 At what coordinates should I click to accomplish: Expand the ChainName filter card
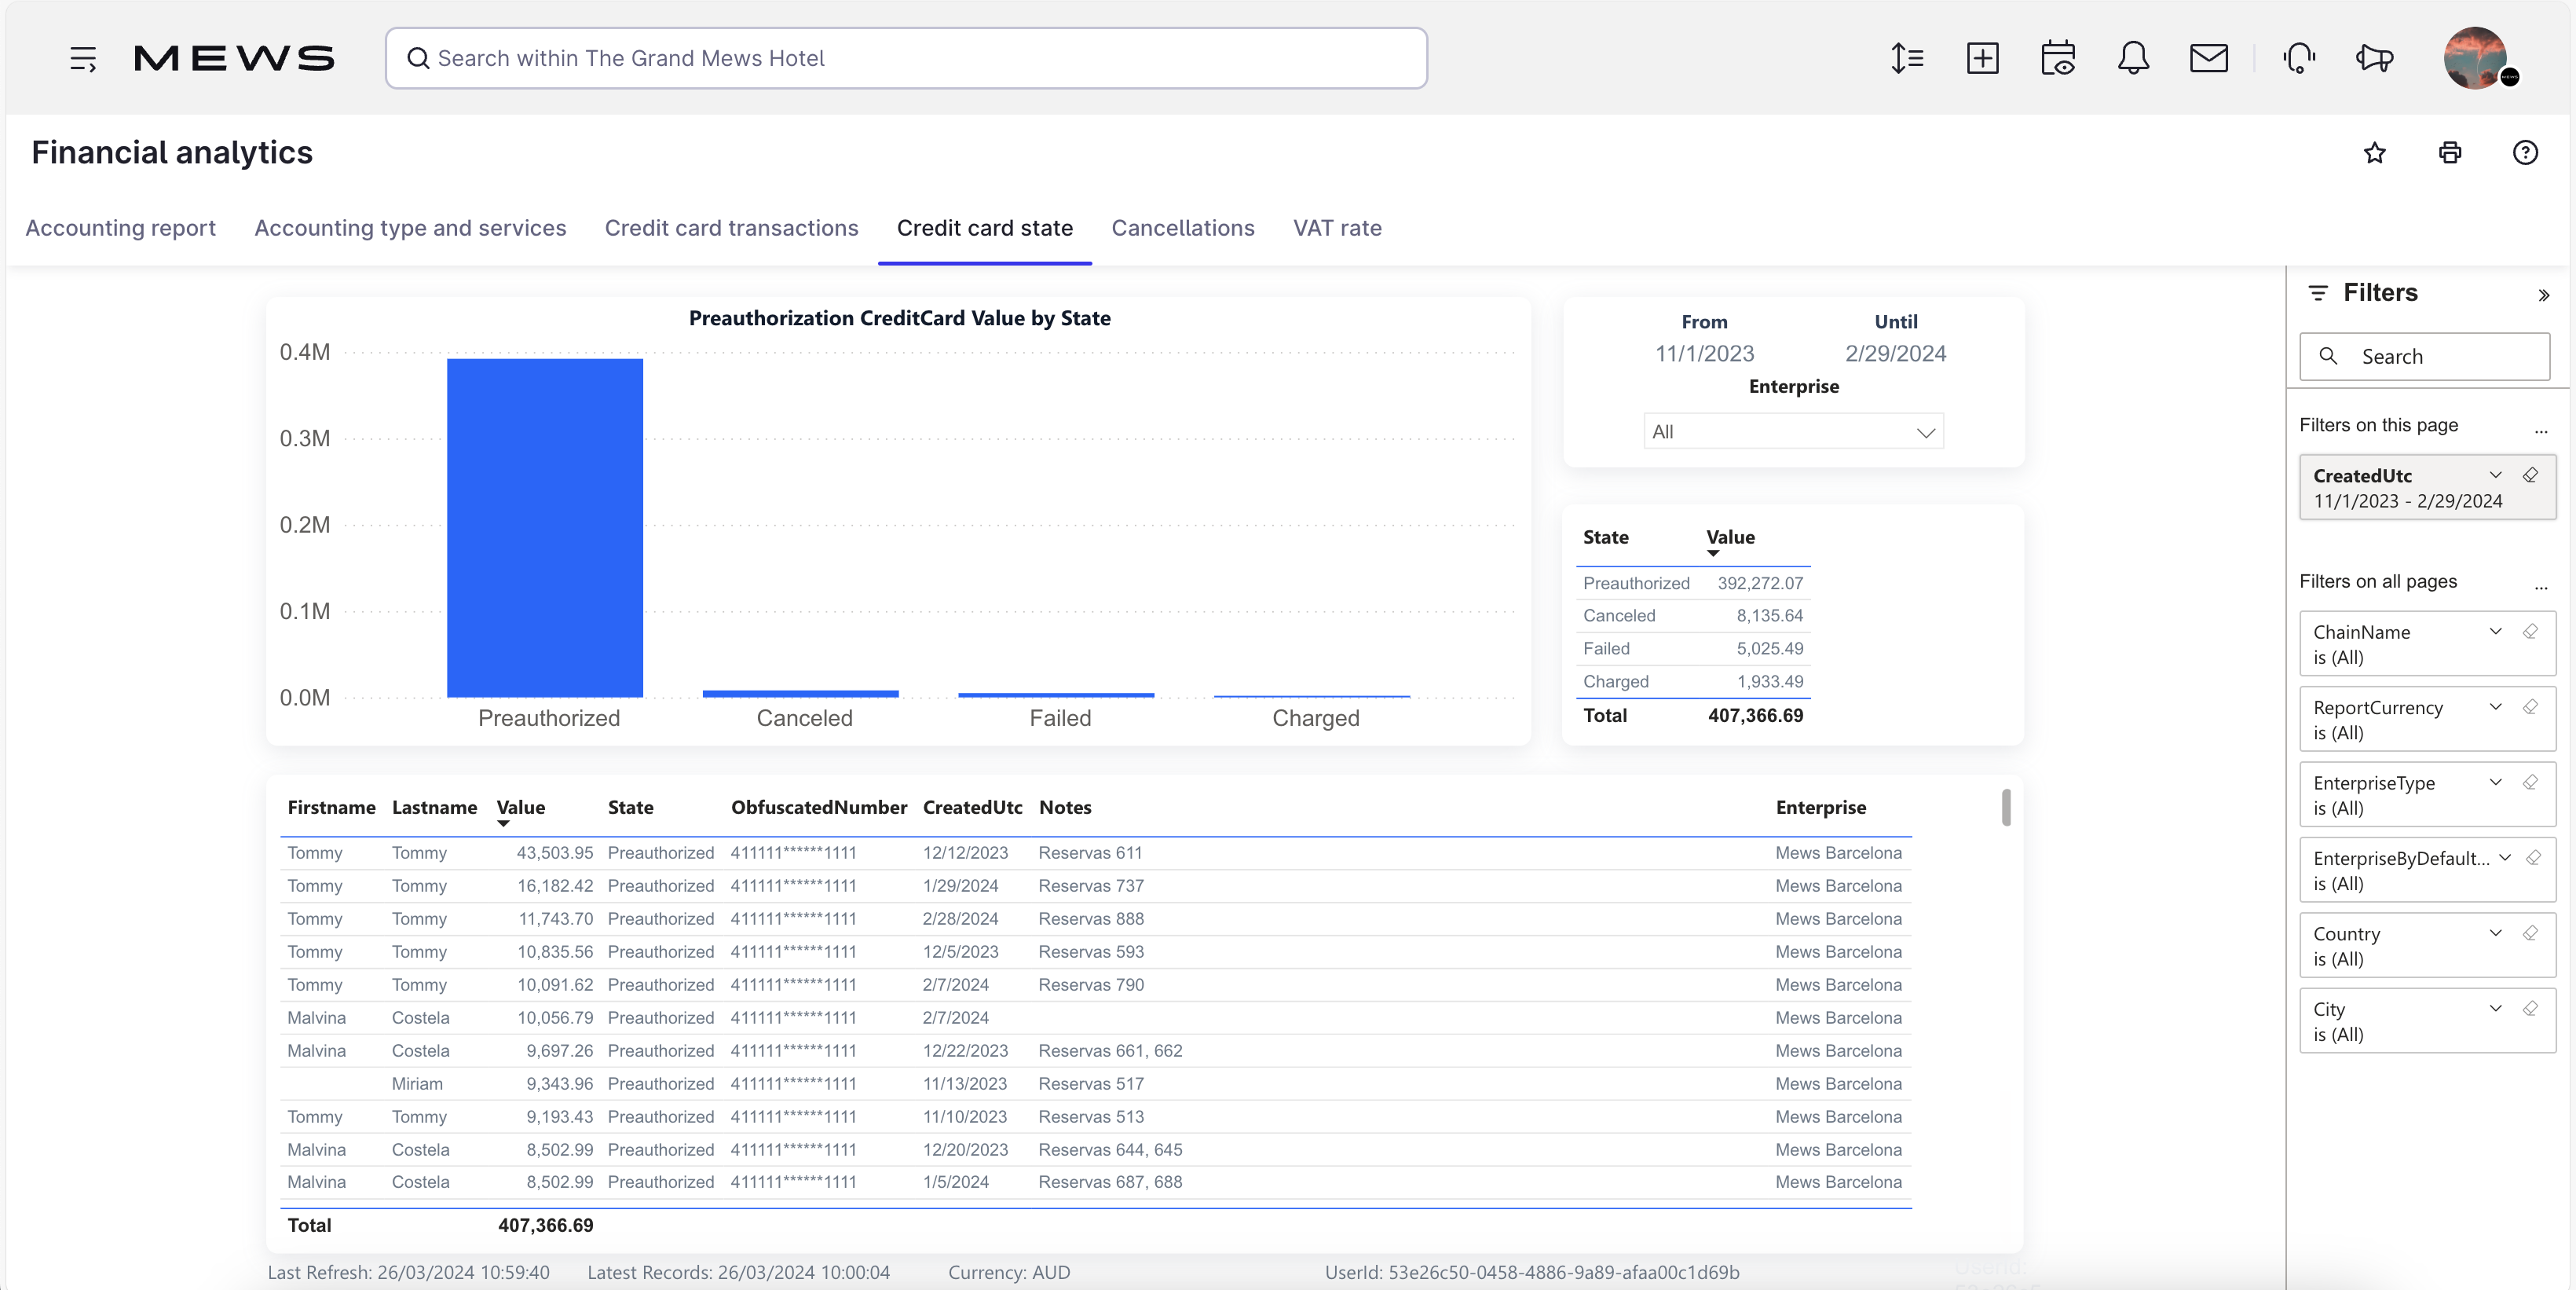pos(2495,631)
